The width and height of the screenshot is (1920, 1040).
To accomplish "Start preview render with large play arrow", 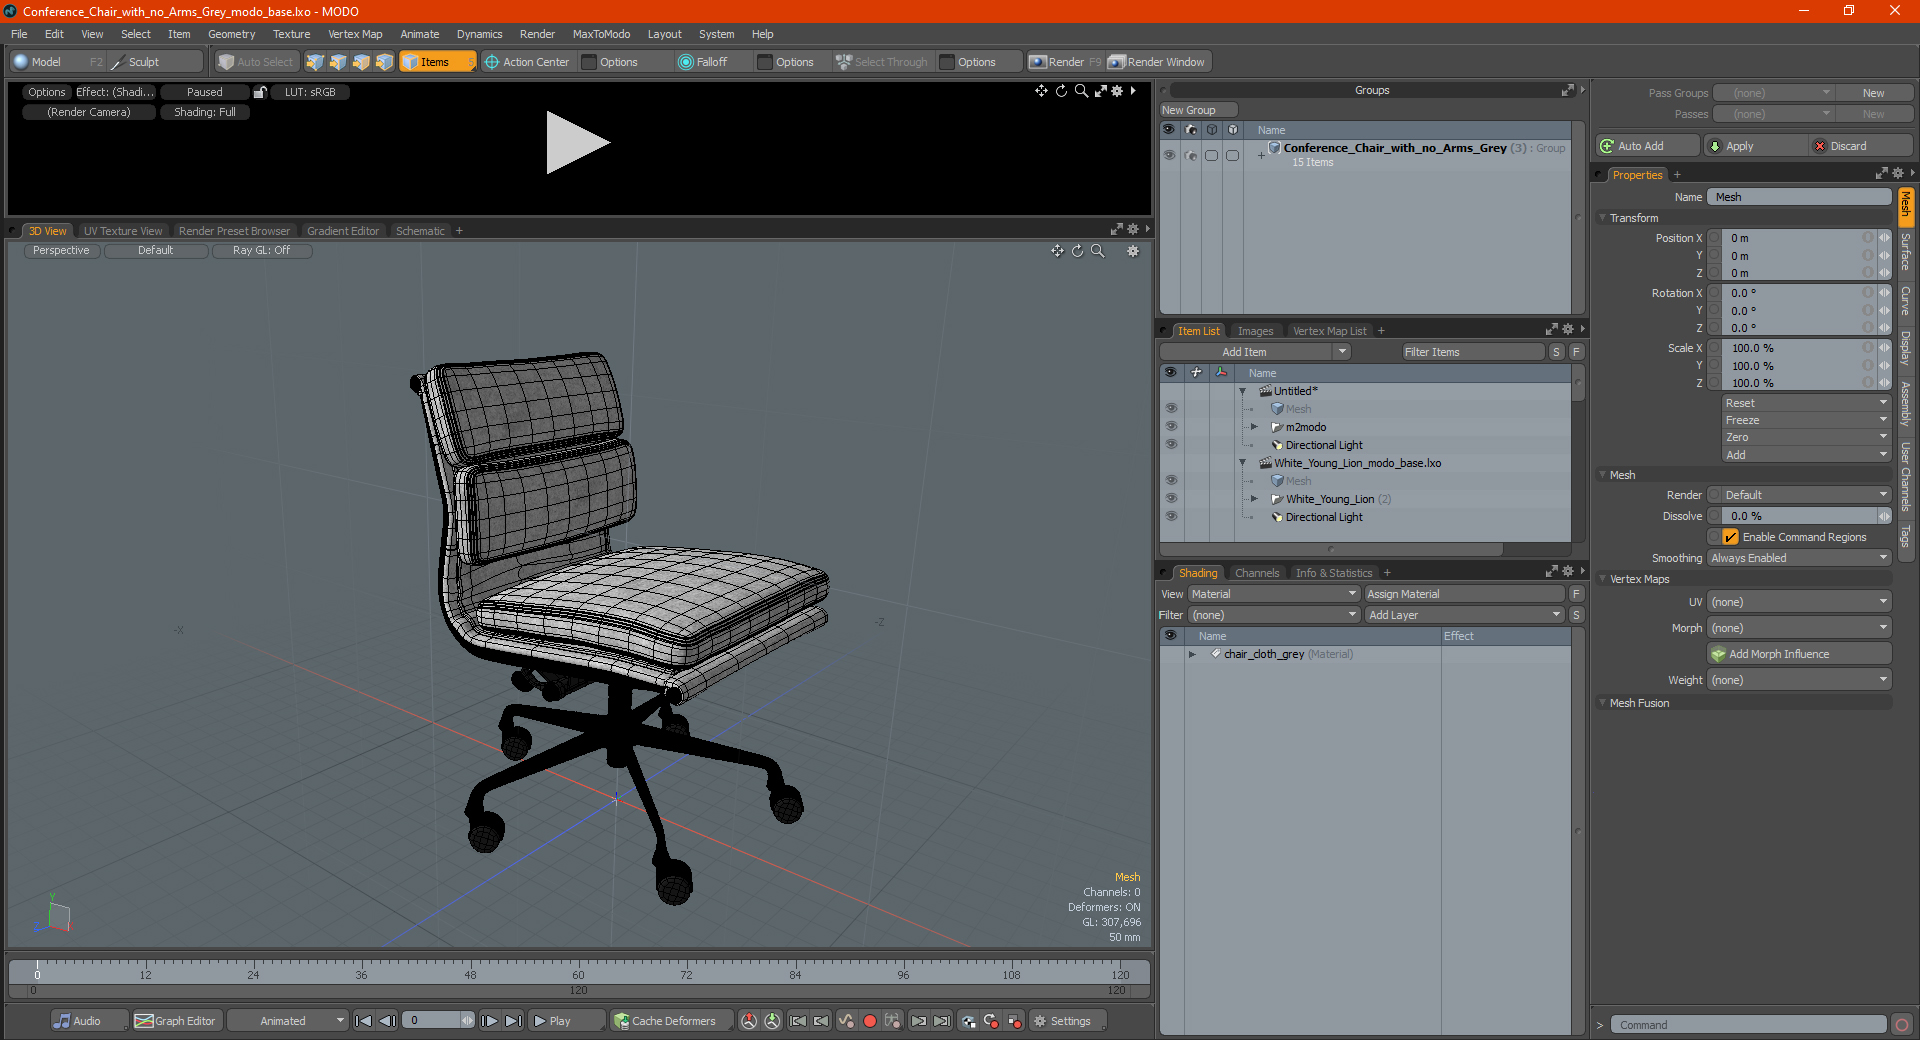I will coord(577,143).
